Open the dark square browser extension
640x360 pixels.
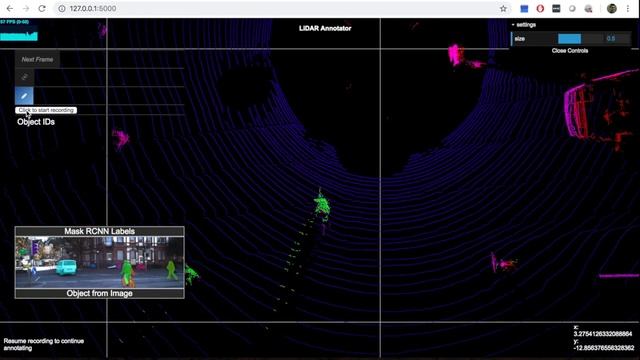point(556,9)
